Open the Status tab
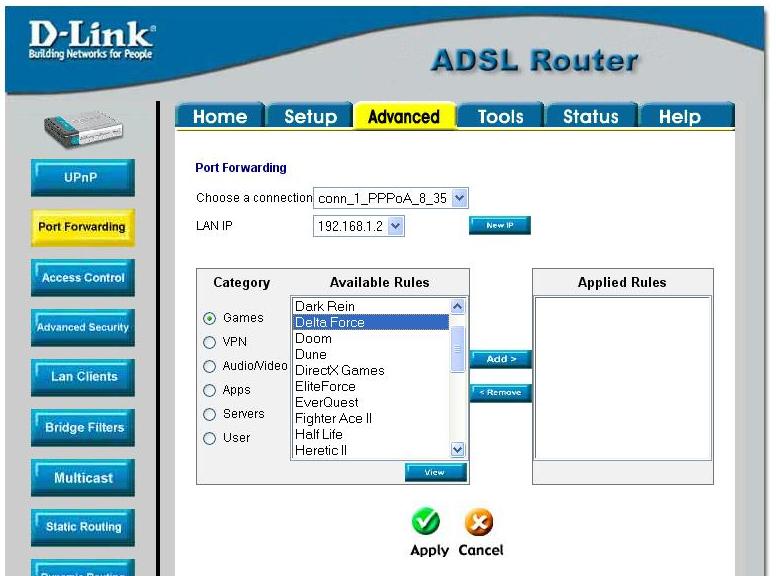Screen dimensions: 776x576 coord(590,116)
